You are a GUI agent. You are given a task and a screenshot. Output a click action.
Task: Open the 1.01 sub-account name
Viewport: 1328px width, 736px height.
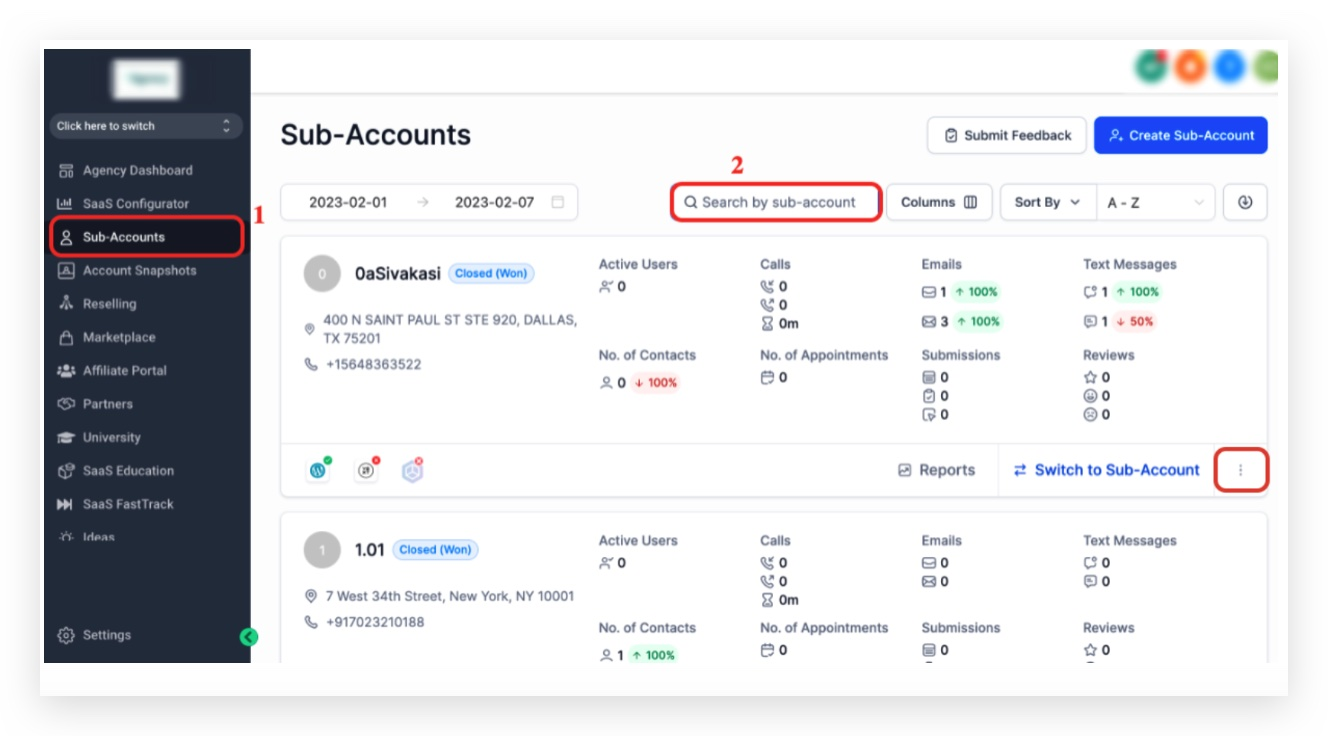(x=369, y=550)
